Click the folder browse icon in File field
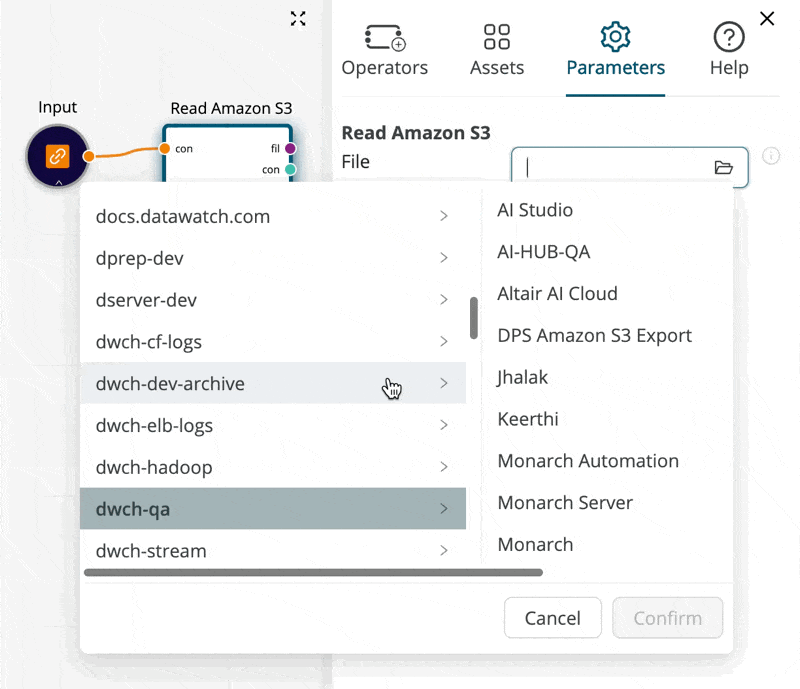Viewport: 800px width, 689px height. (x=725, y=167)
